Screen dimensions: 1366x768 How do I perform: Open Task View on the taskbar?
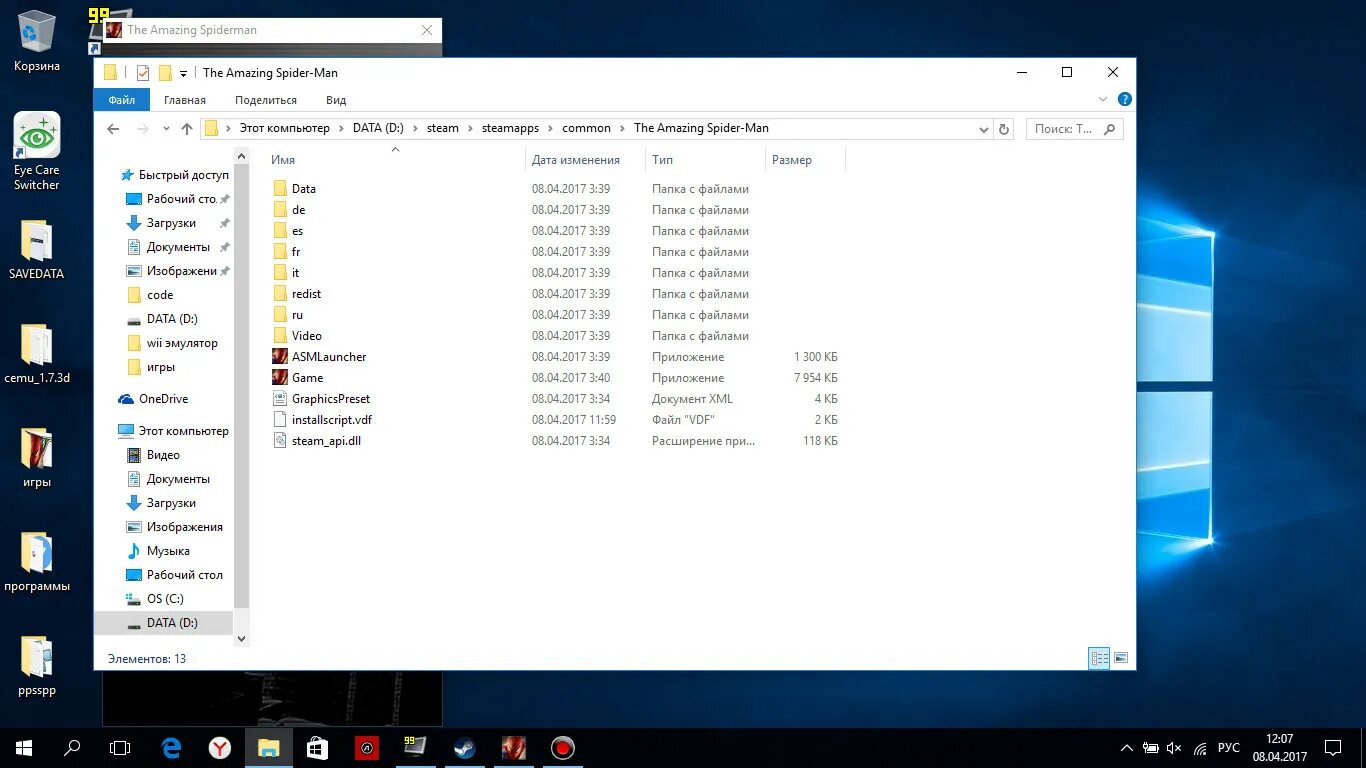(x=120, y=748)
